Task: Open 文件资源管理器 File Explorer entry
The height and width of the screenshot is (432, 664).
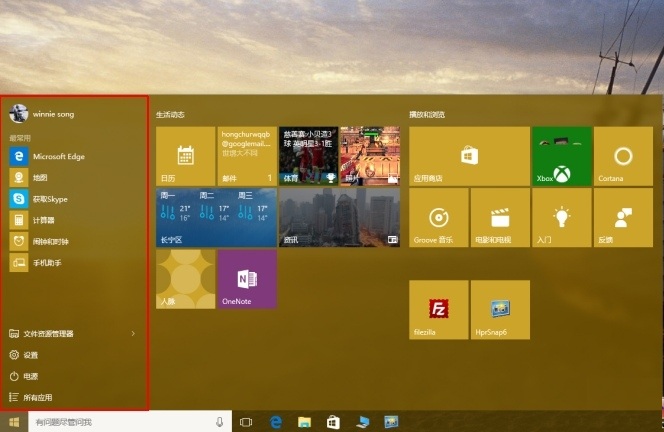Action: [41, 334]
